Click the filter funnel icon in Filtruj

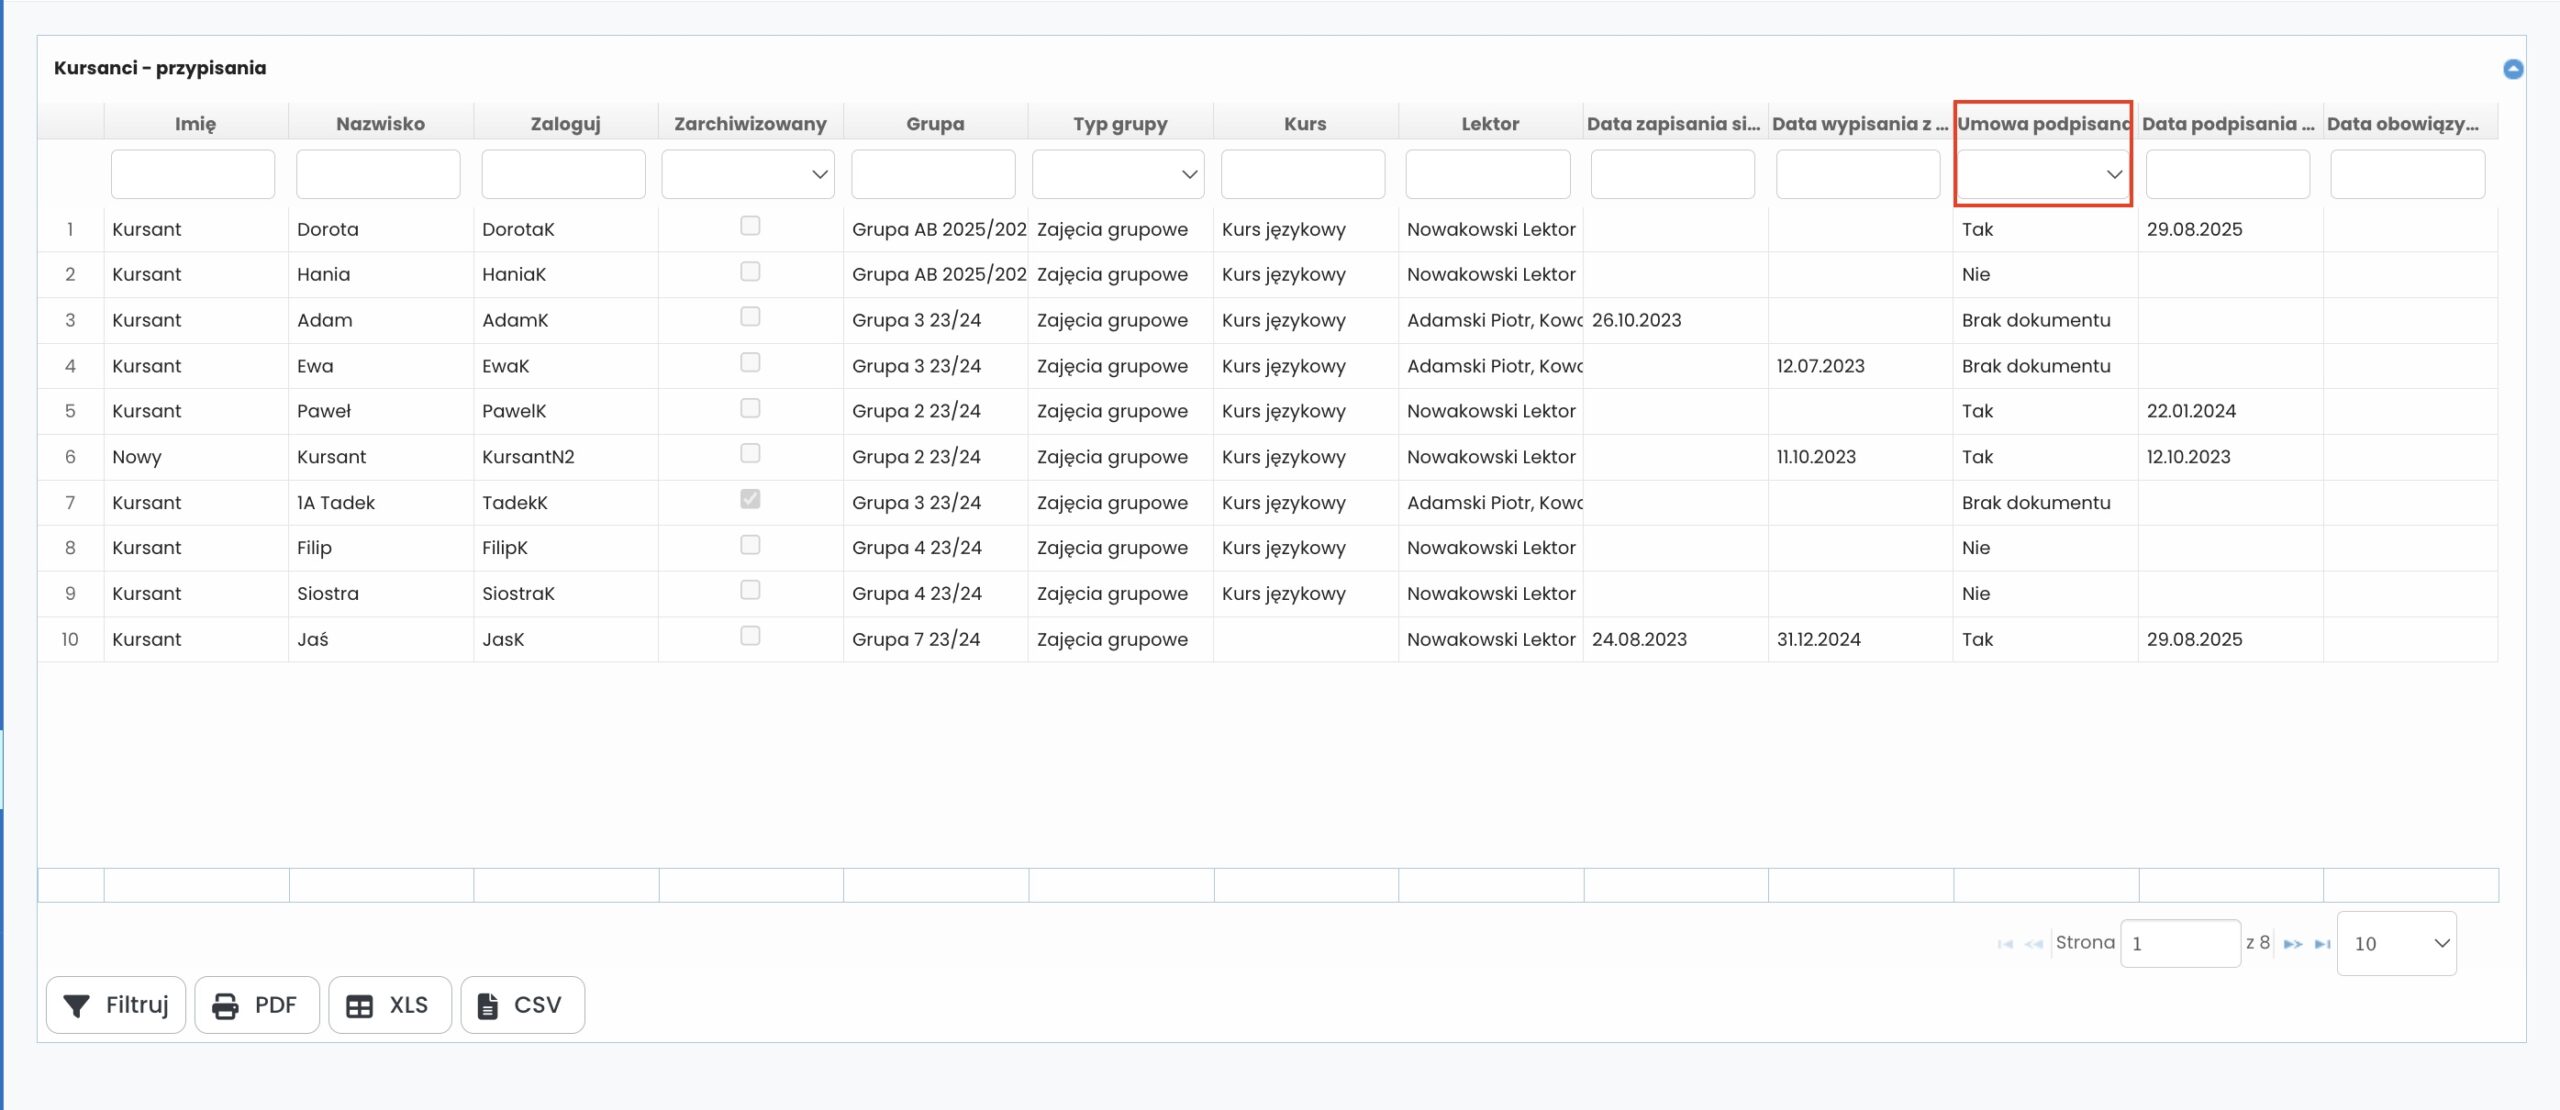click(77, 1005)
